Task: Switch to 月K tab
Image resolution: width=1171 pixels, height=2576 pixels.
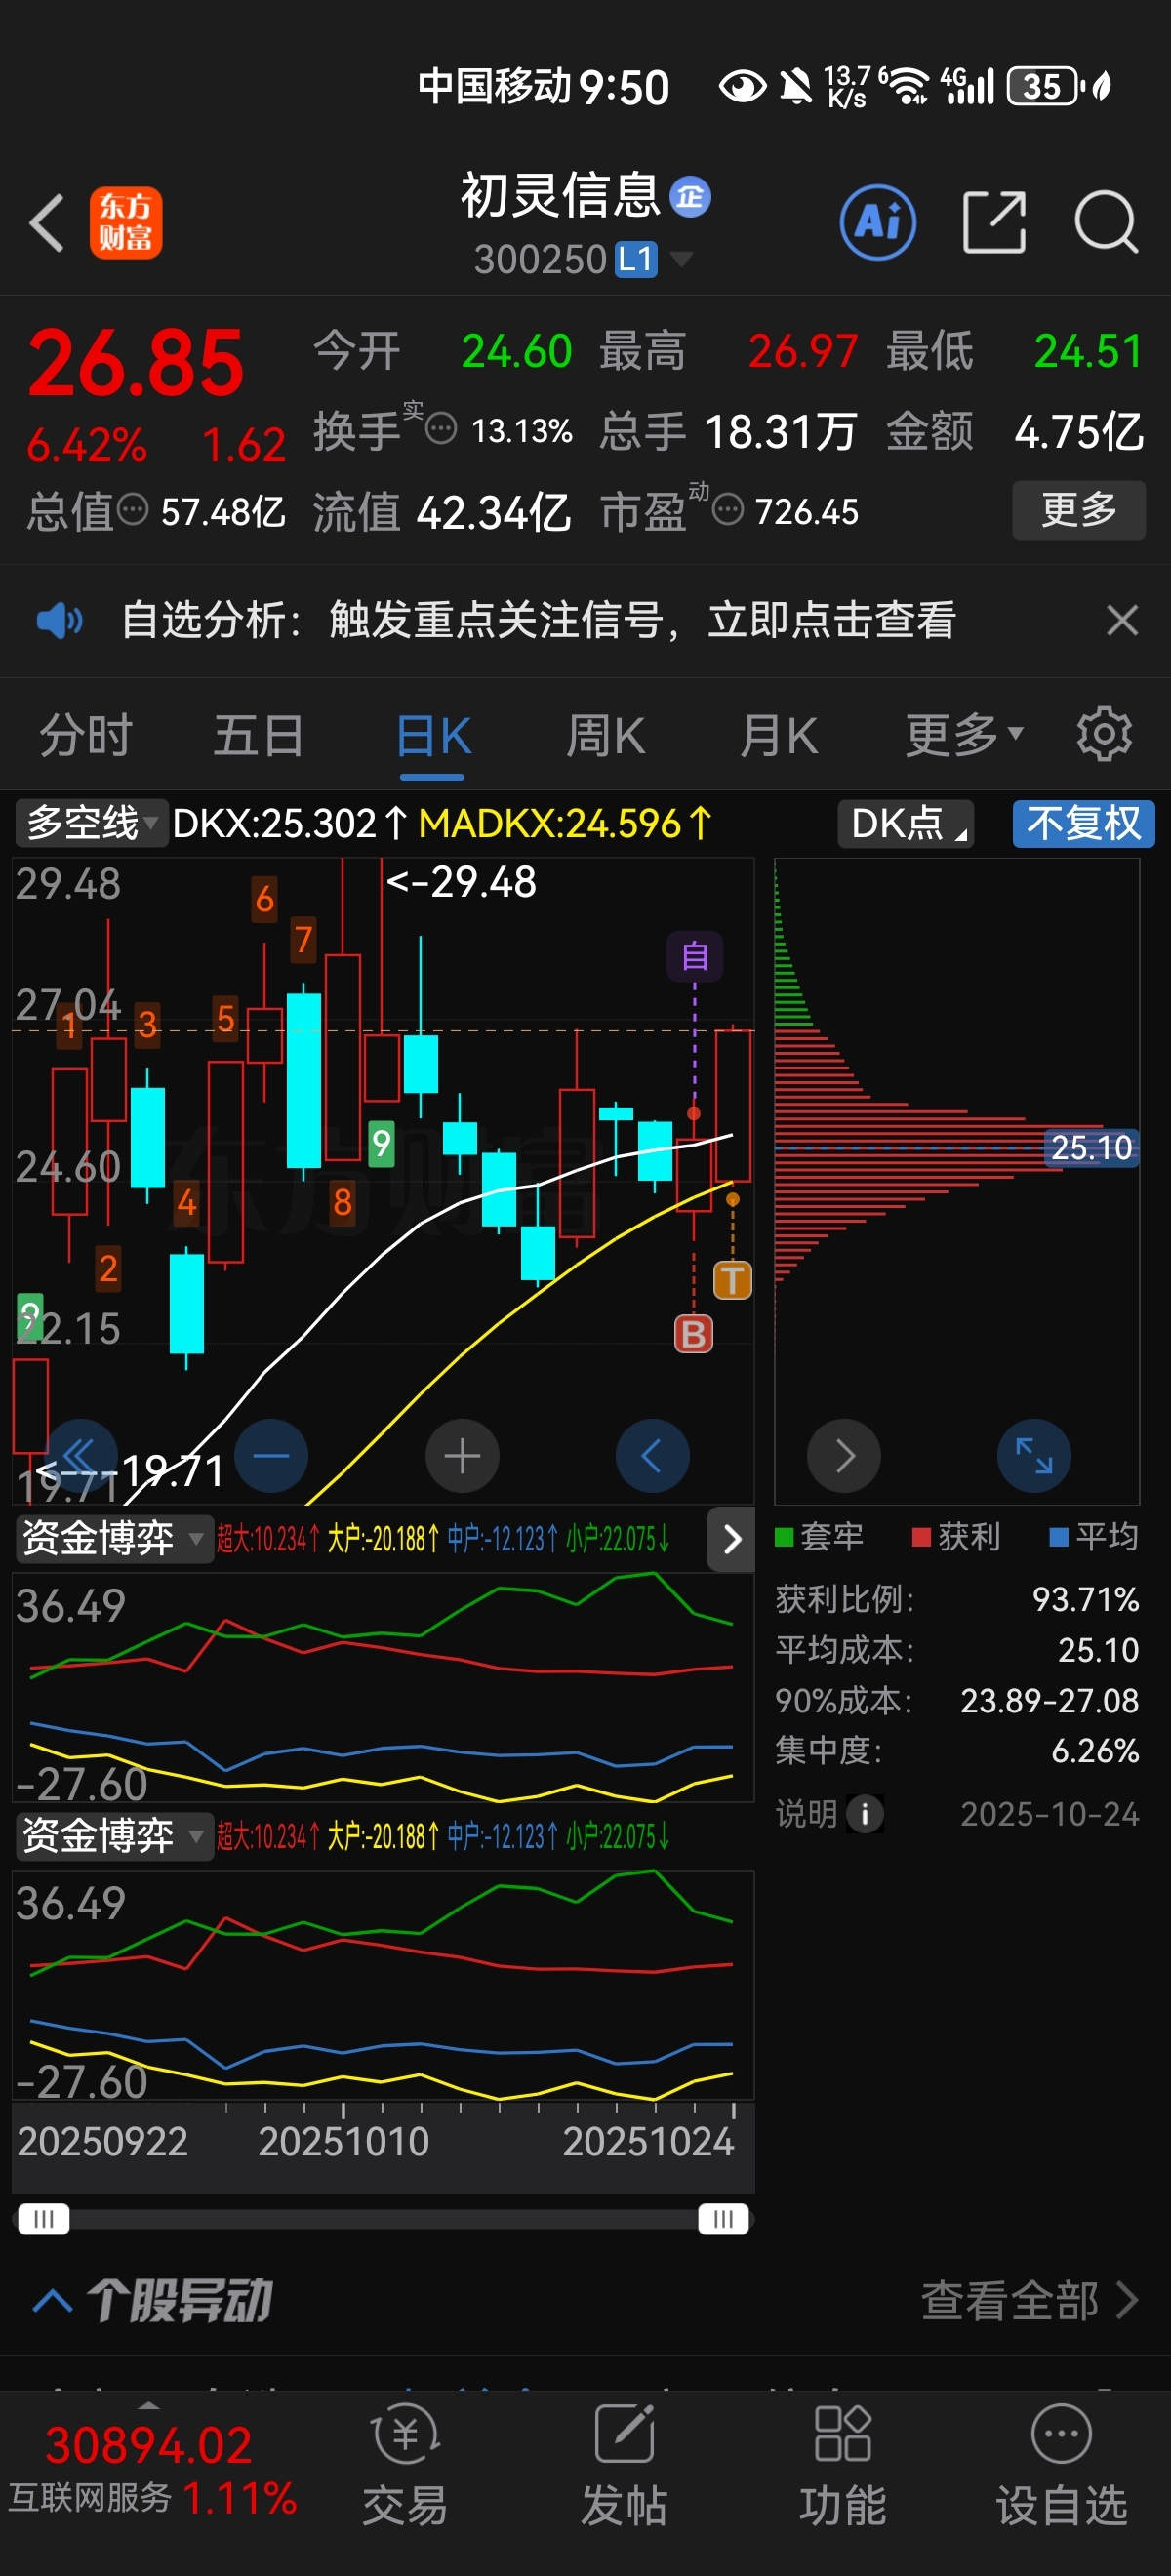Action: [779, 736]
